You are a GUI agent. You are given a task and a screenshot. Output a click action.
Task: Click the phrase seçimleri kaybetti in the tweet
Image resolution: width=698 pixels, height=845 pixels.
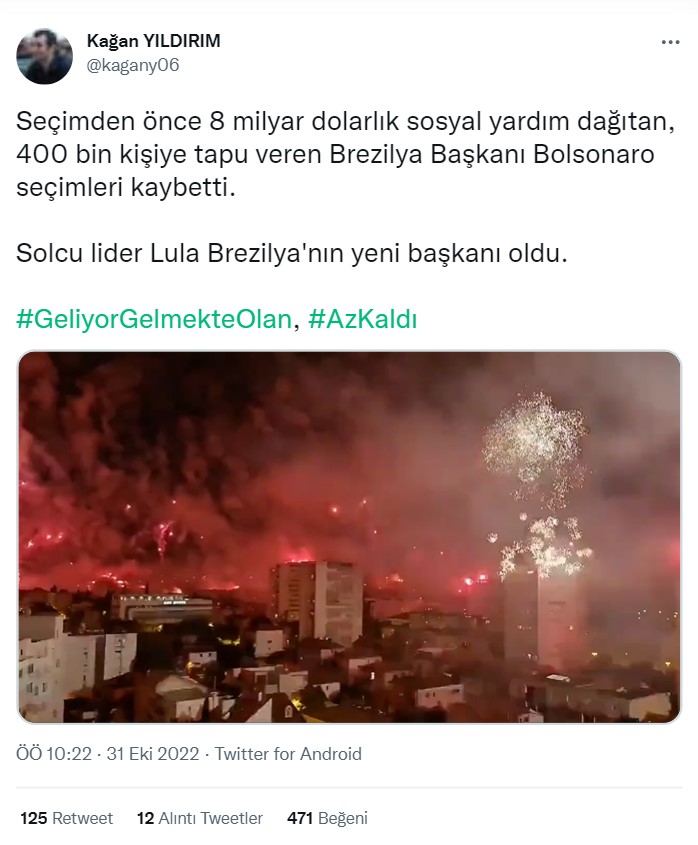coord(126,188)
